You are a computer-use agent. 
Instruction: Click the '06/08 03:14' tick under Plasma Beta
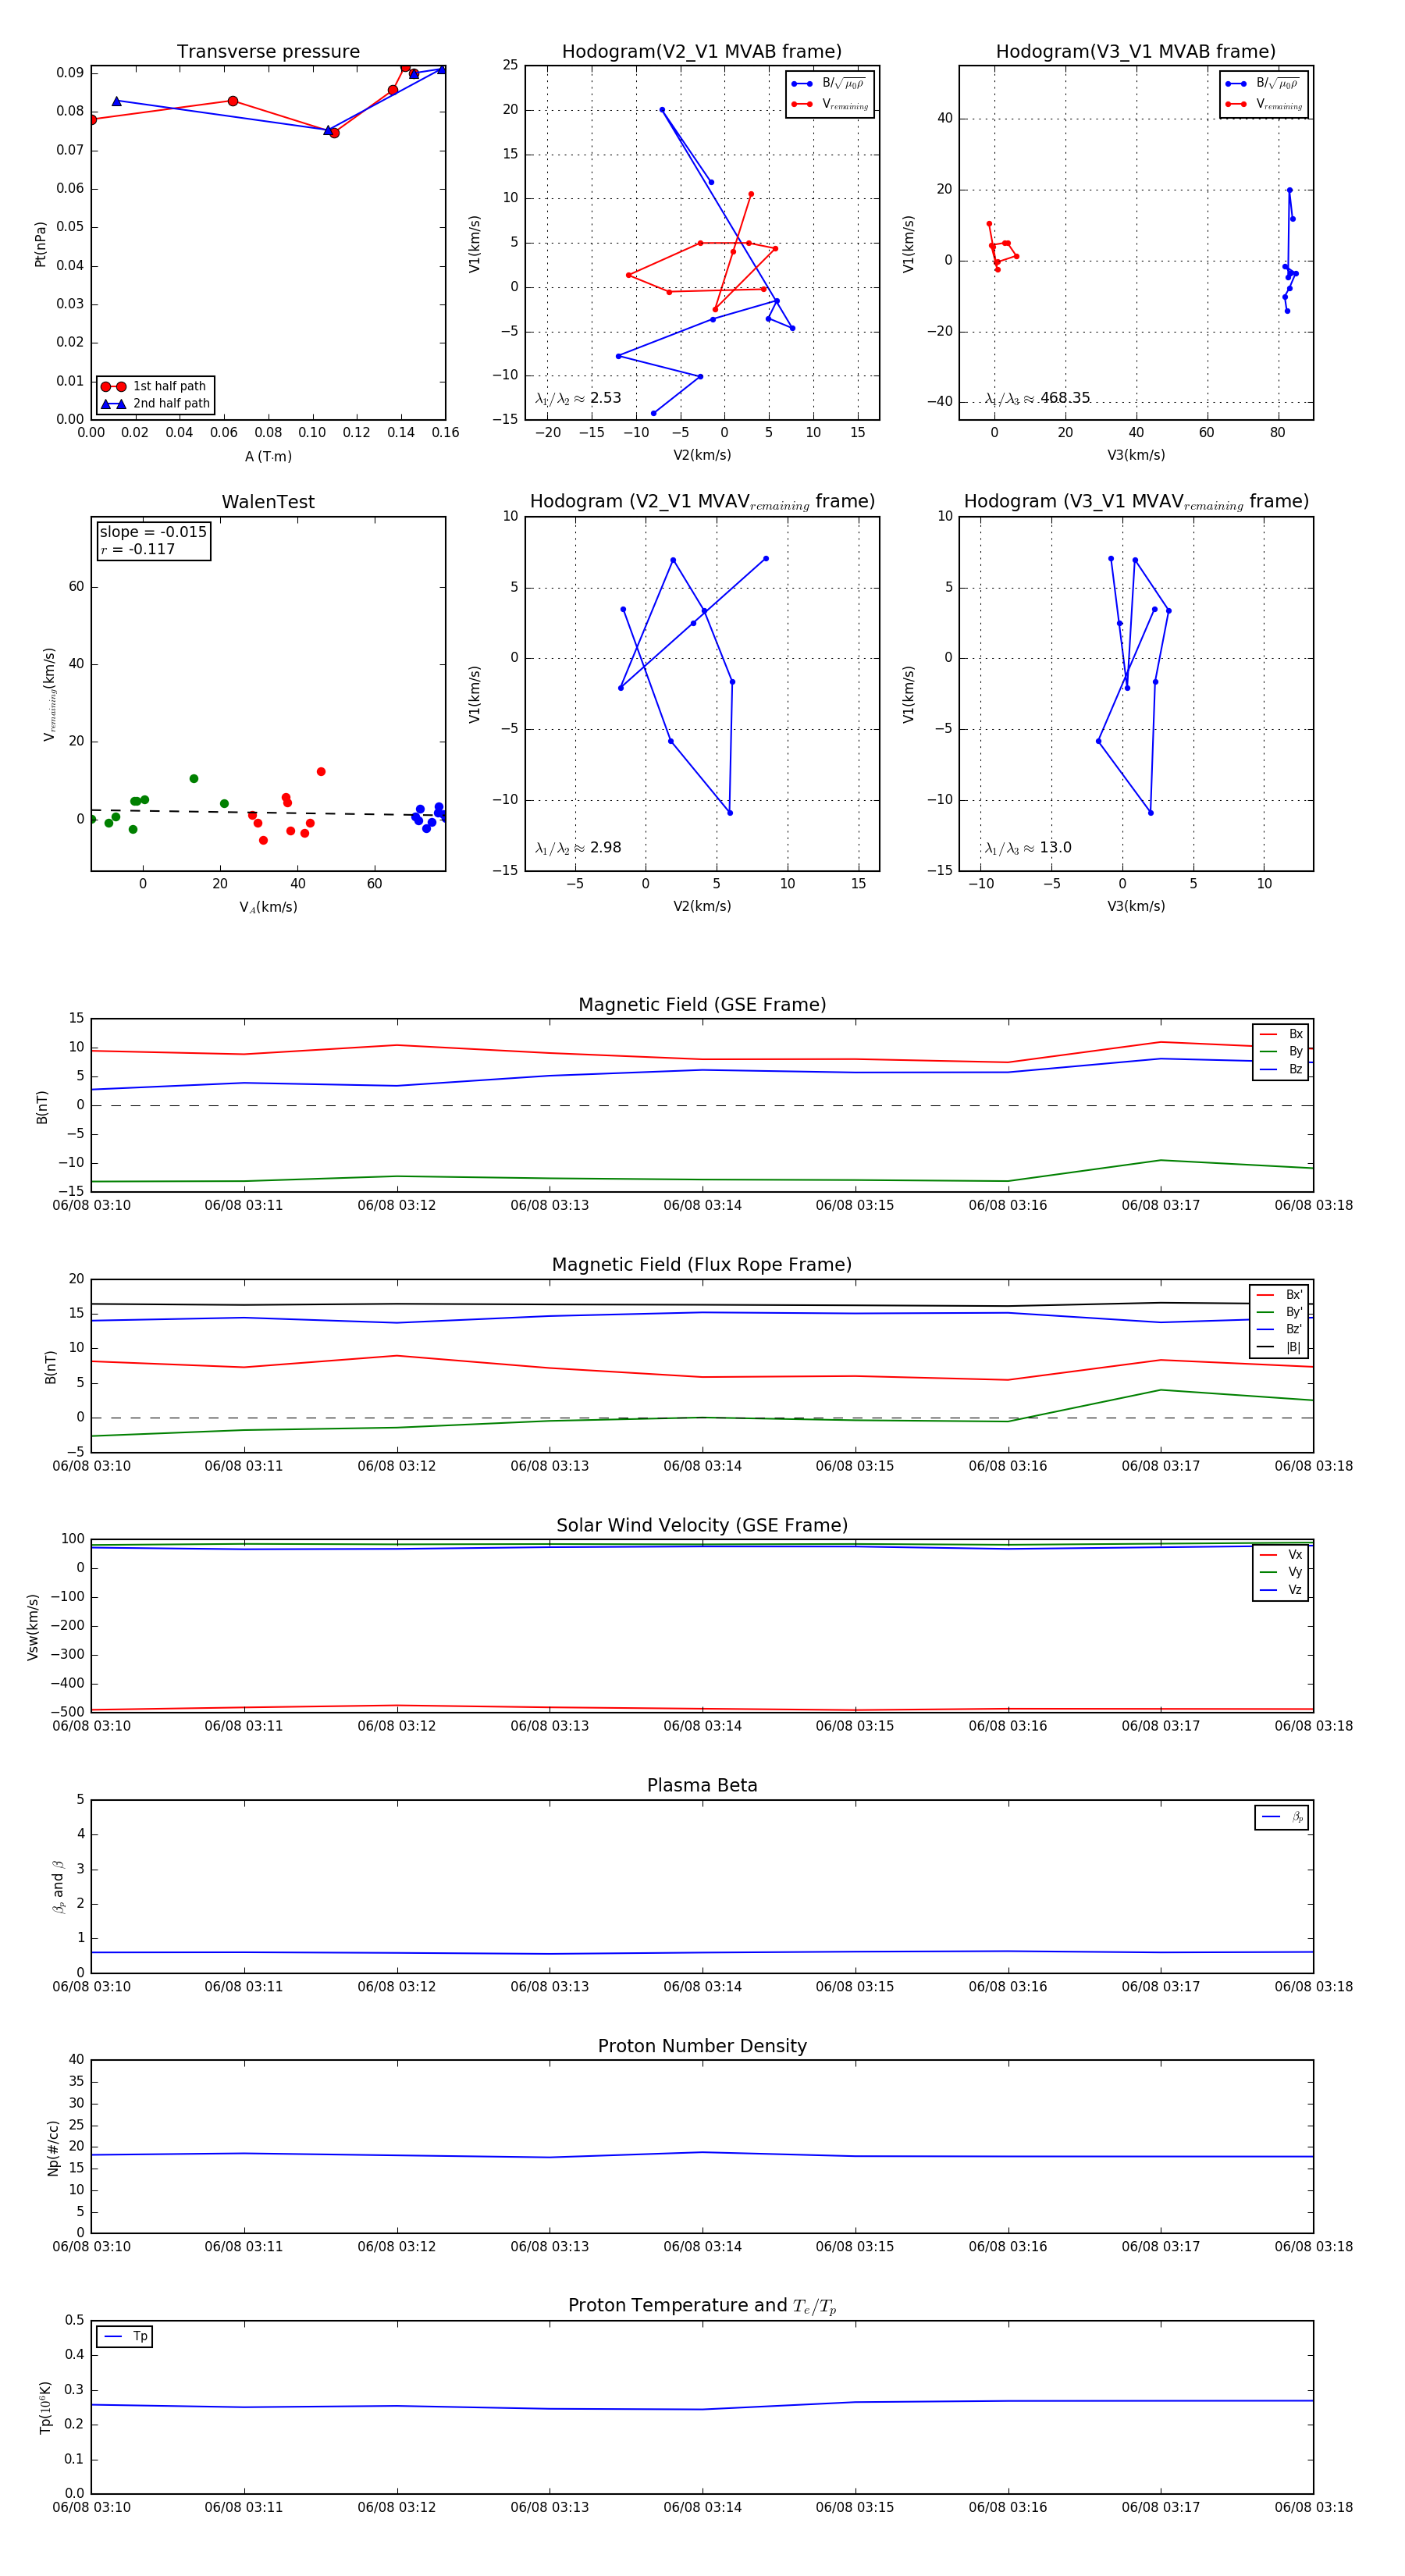[x=702, y=1986]
